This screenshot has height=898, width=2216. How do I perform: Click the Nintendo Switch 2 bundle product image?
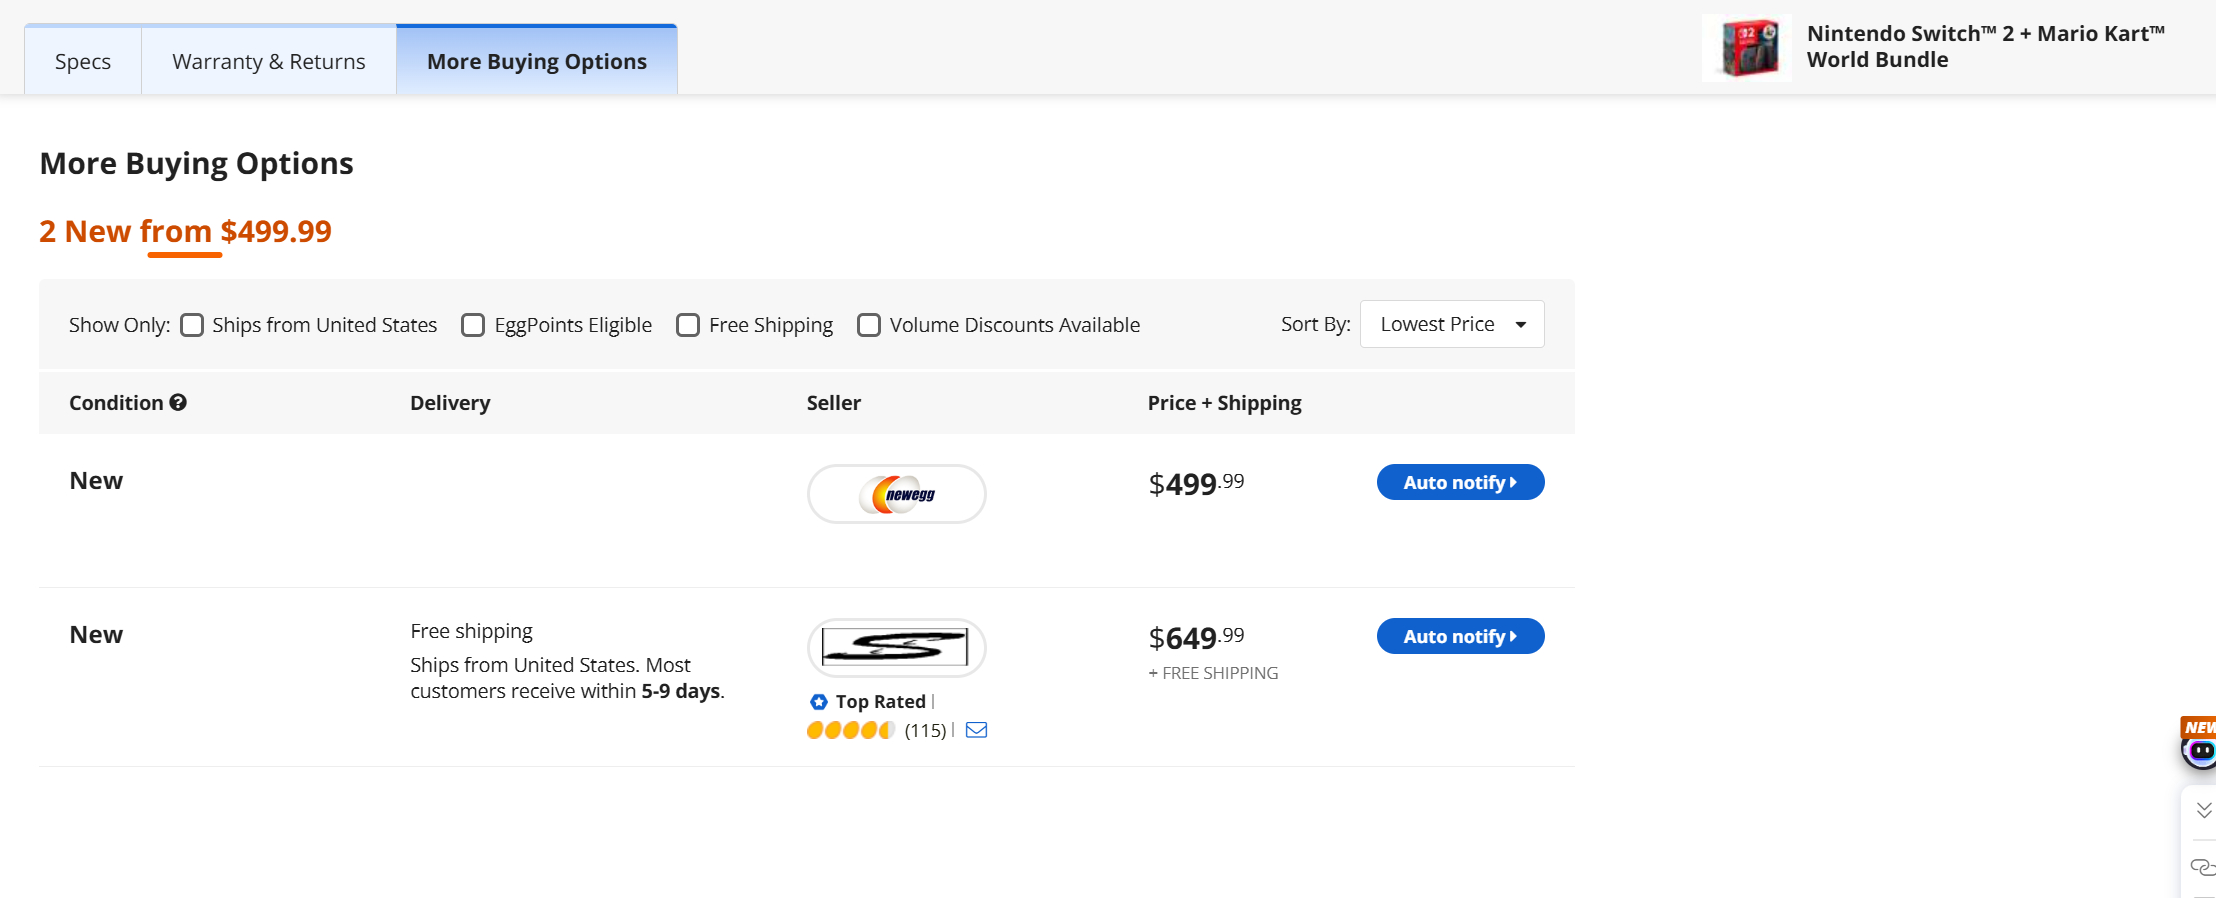pos(1746,47)
